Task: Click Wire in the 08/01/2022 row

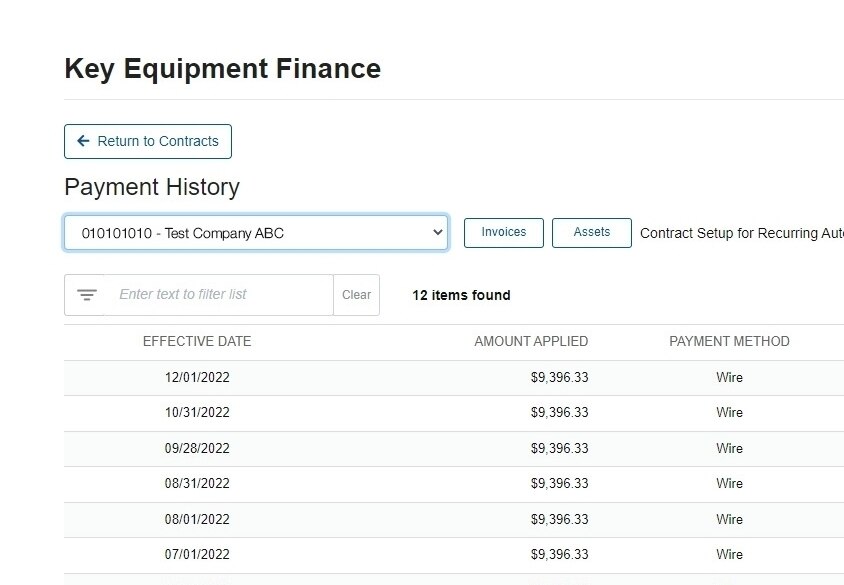Action: point(729,520)
